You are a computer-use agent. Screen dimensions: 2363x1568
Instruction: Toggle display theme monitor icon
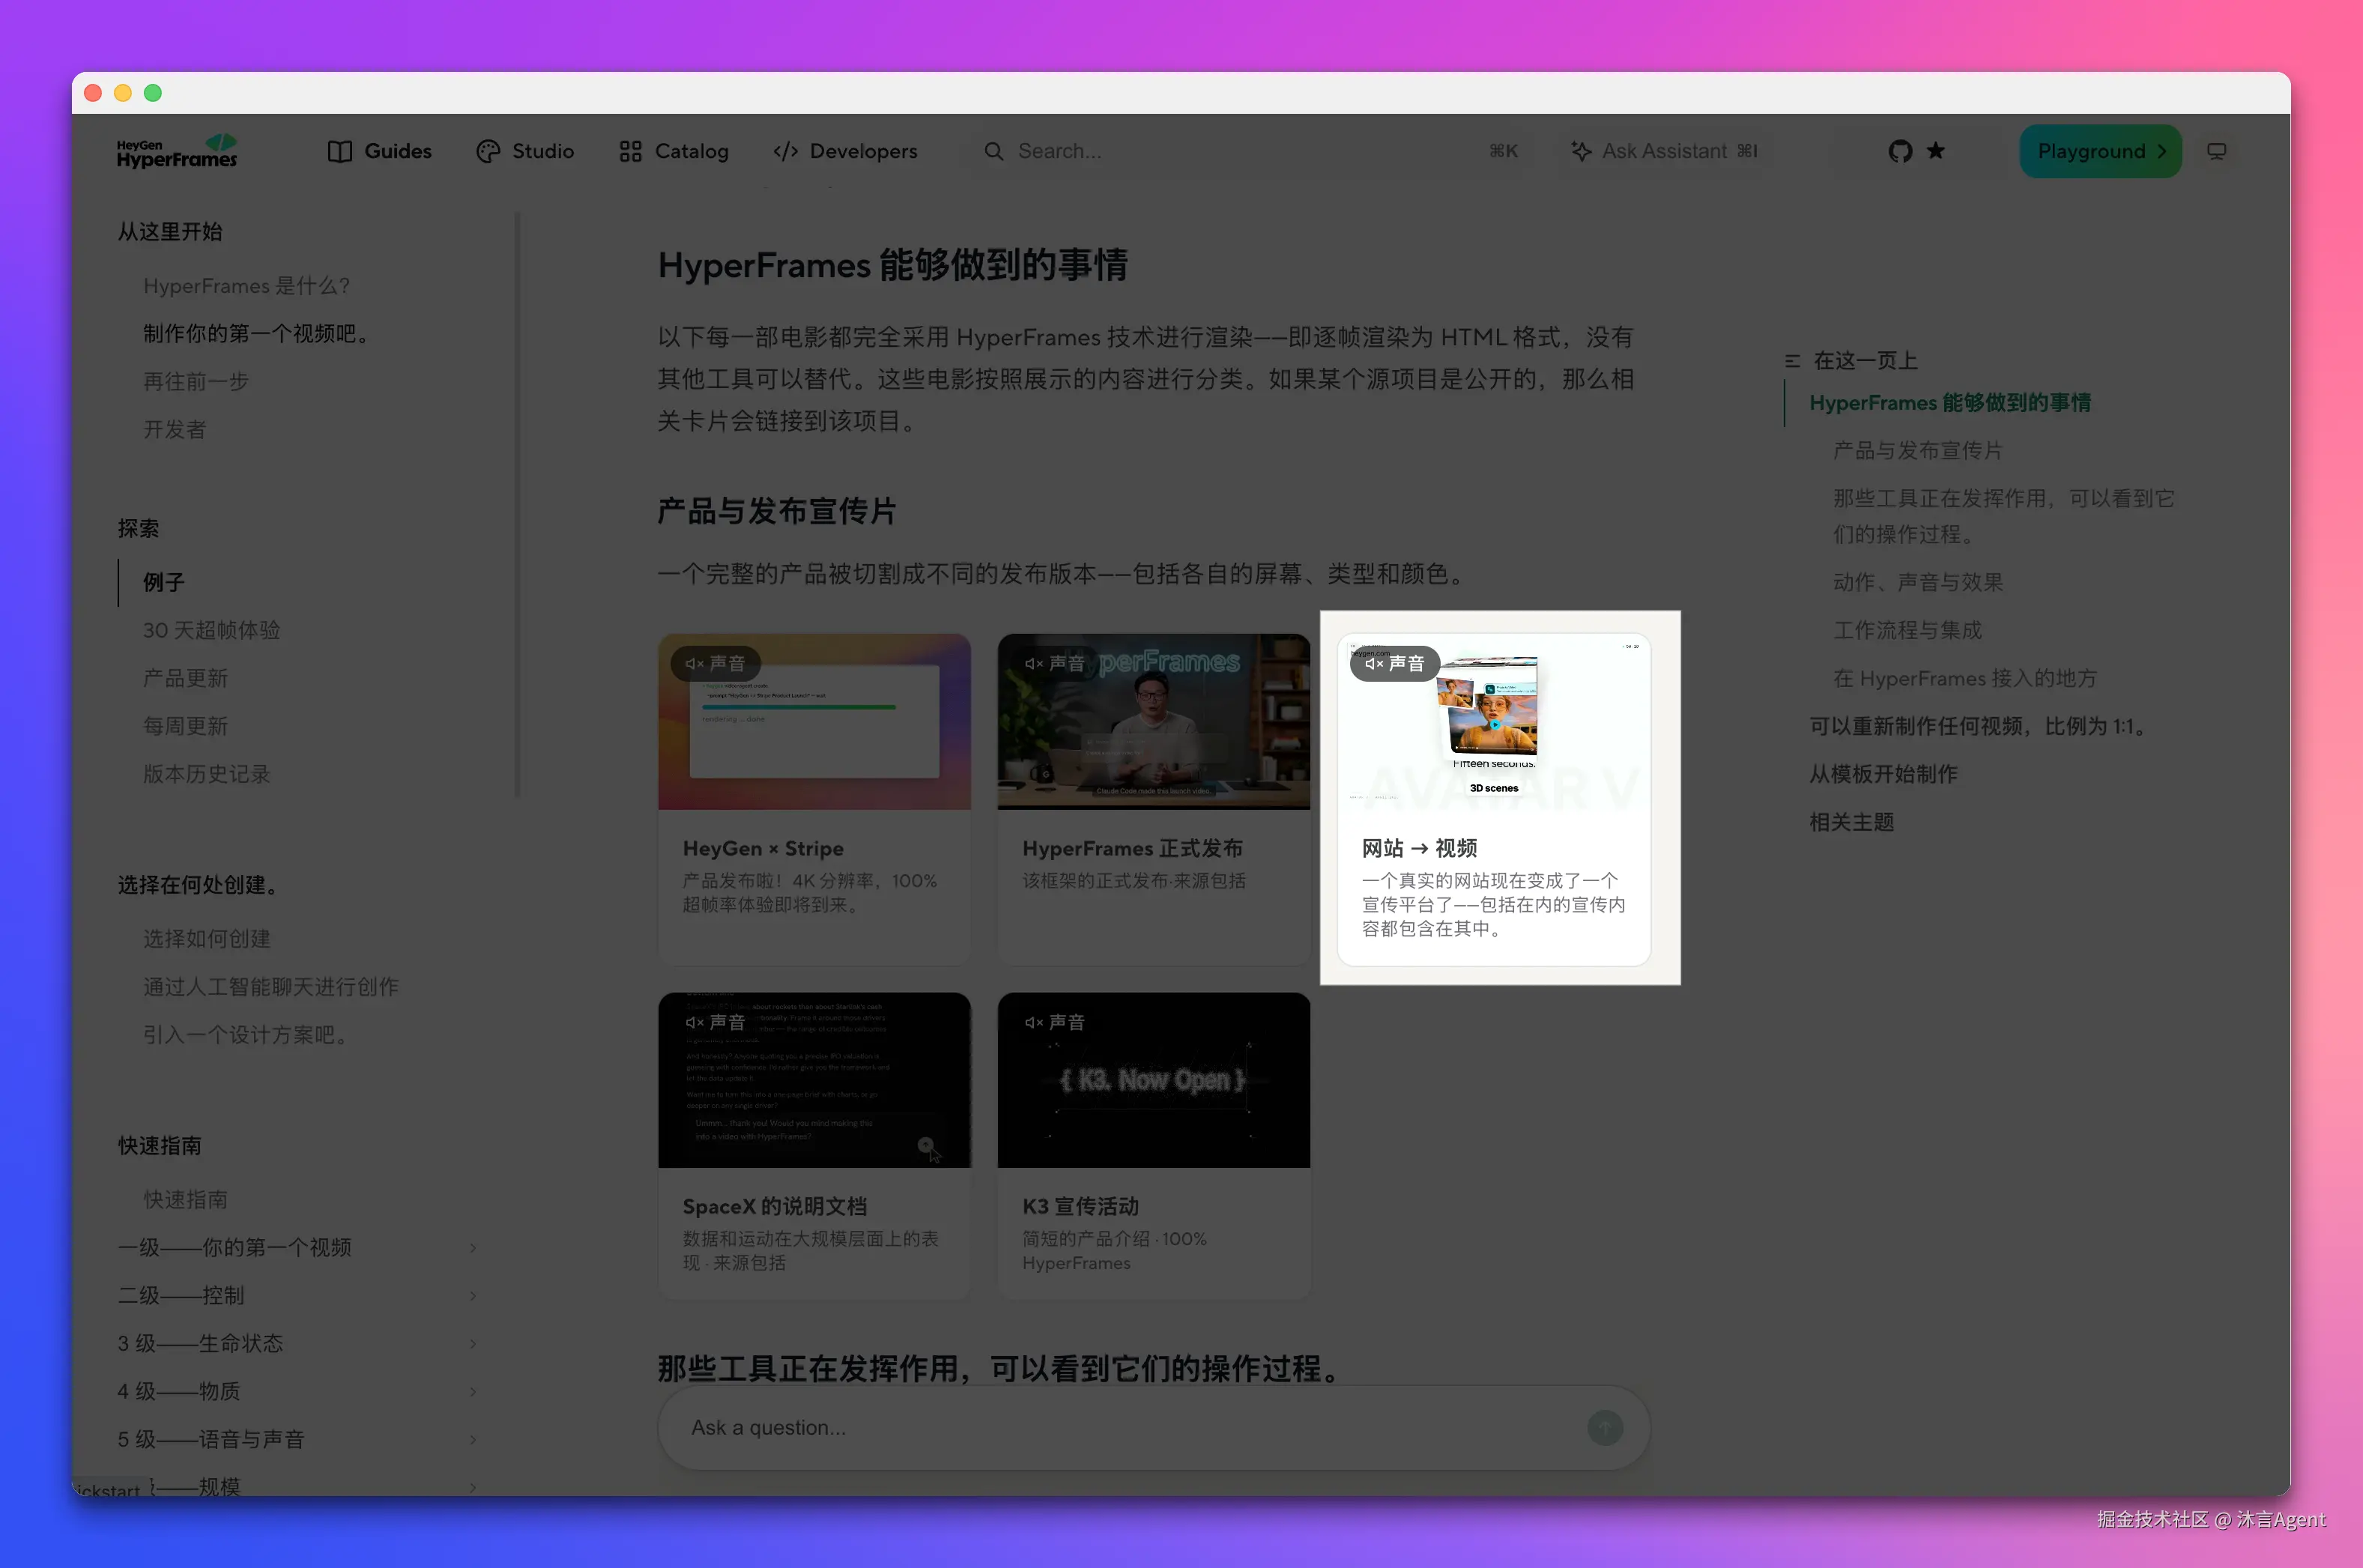point(2216,151)
